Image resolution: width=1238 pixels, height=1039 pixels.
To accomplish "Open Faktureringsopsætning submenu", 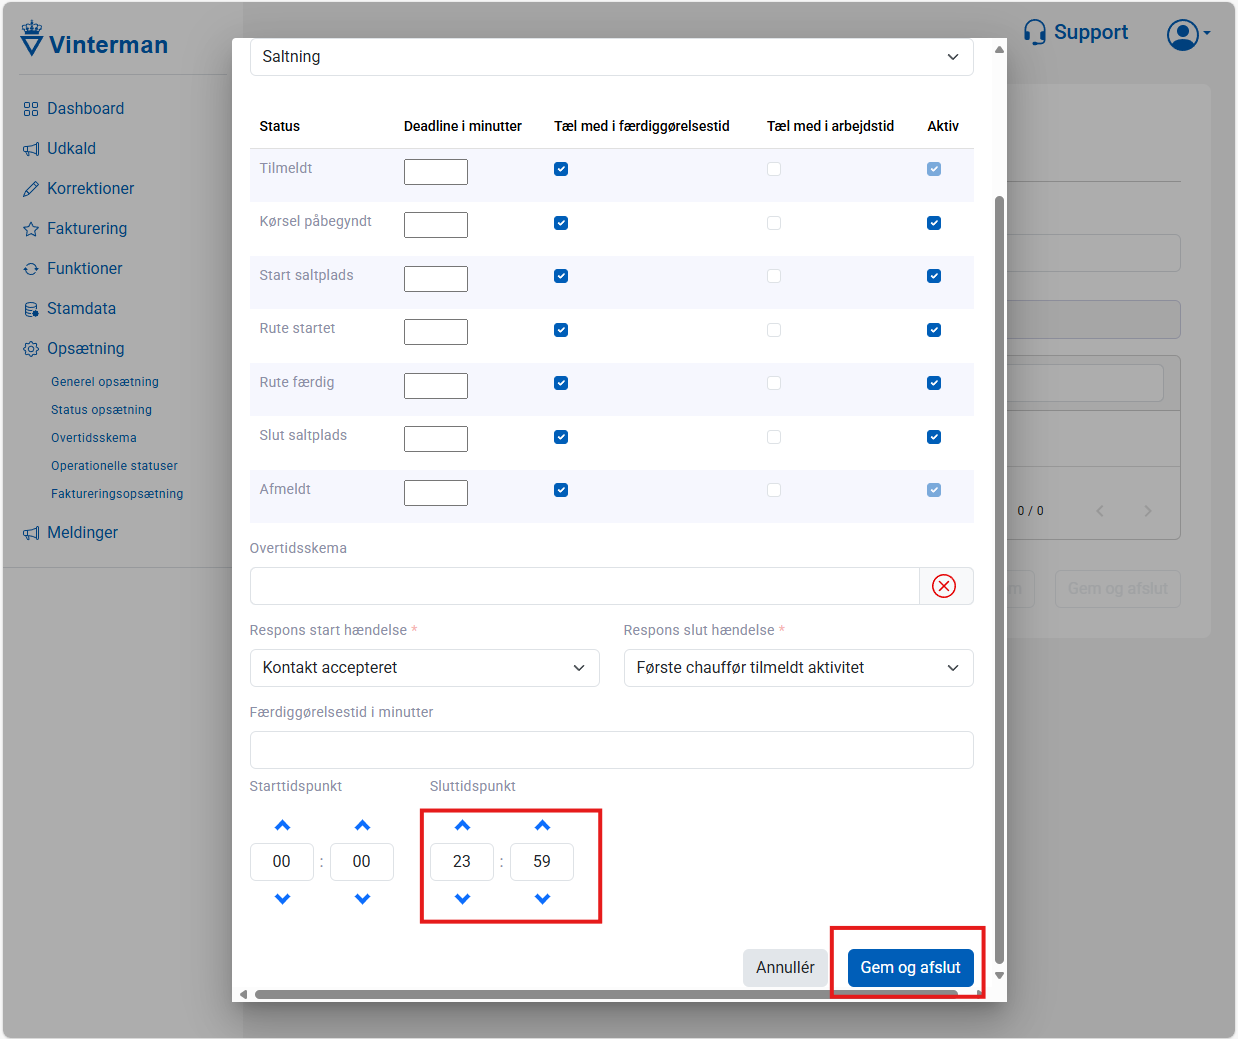I will click(117, 494).
